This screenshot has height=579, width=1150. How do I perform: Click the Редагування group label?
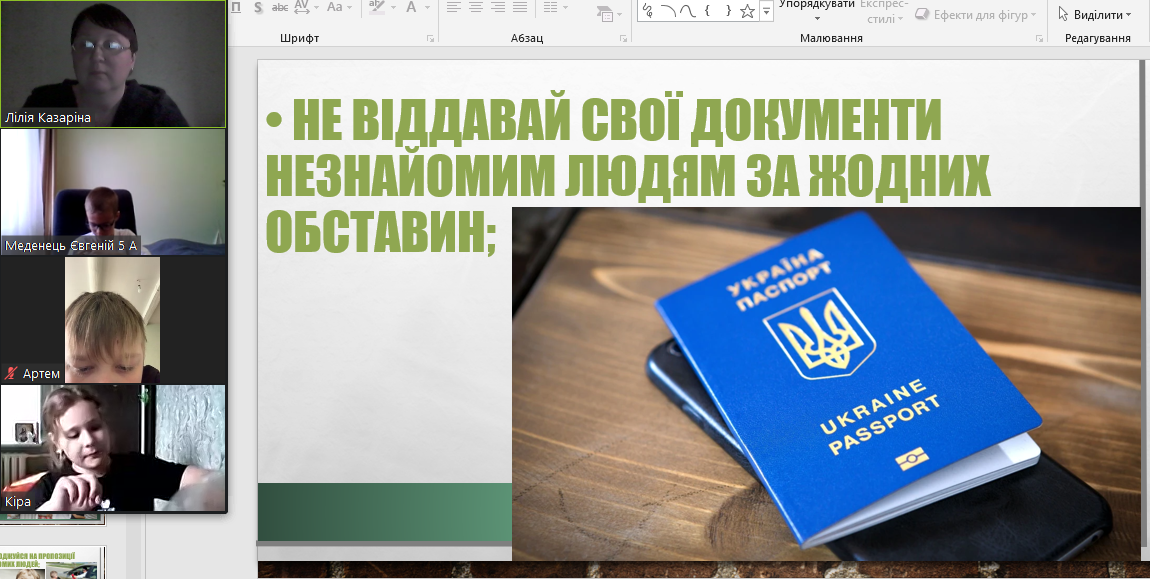[x=1097, y=38]
